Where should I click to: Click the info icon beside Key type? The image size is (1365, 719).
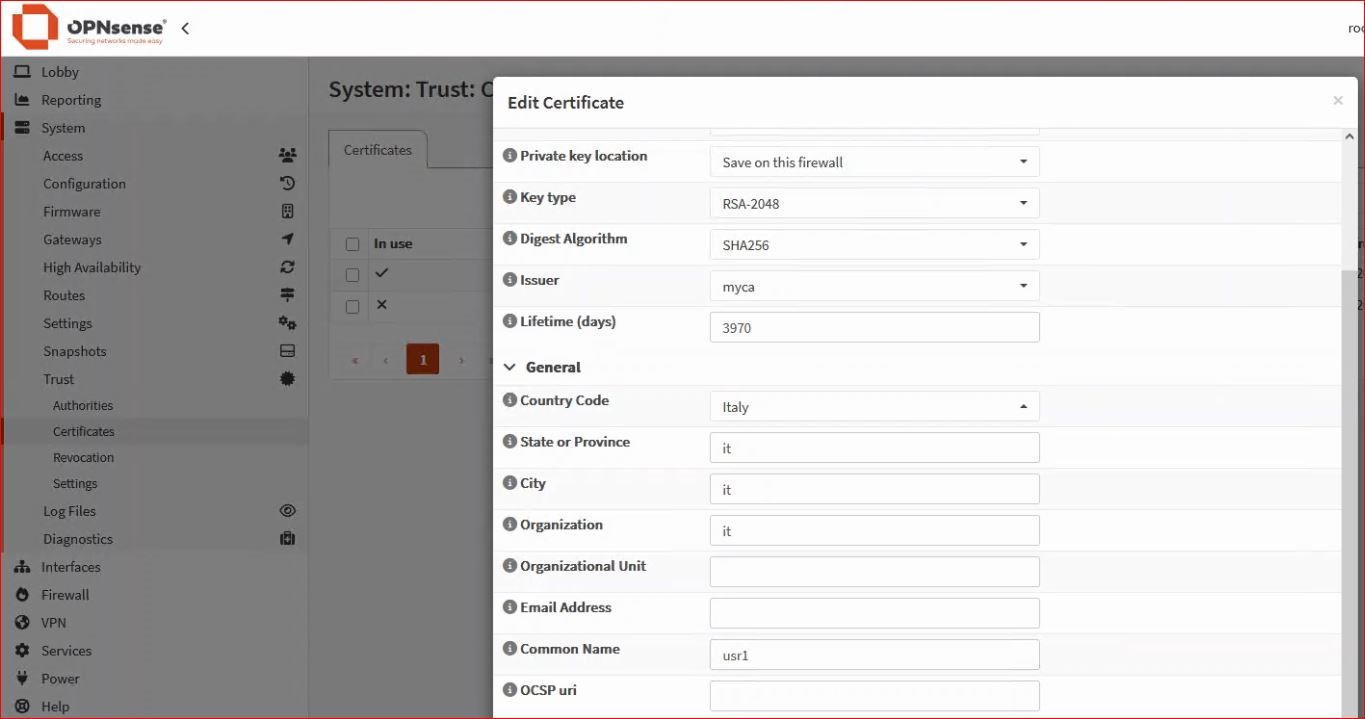tap(510, 198)
